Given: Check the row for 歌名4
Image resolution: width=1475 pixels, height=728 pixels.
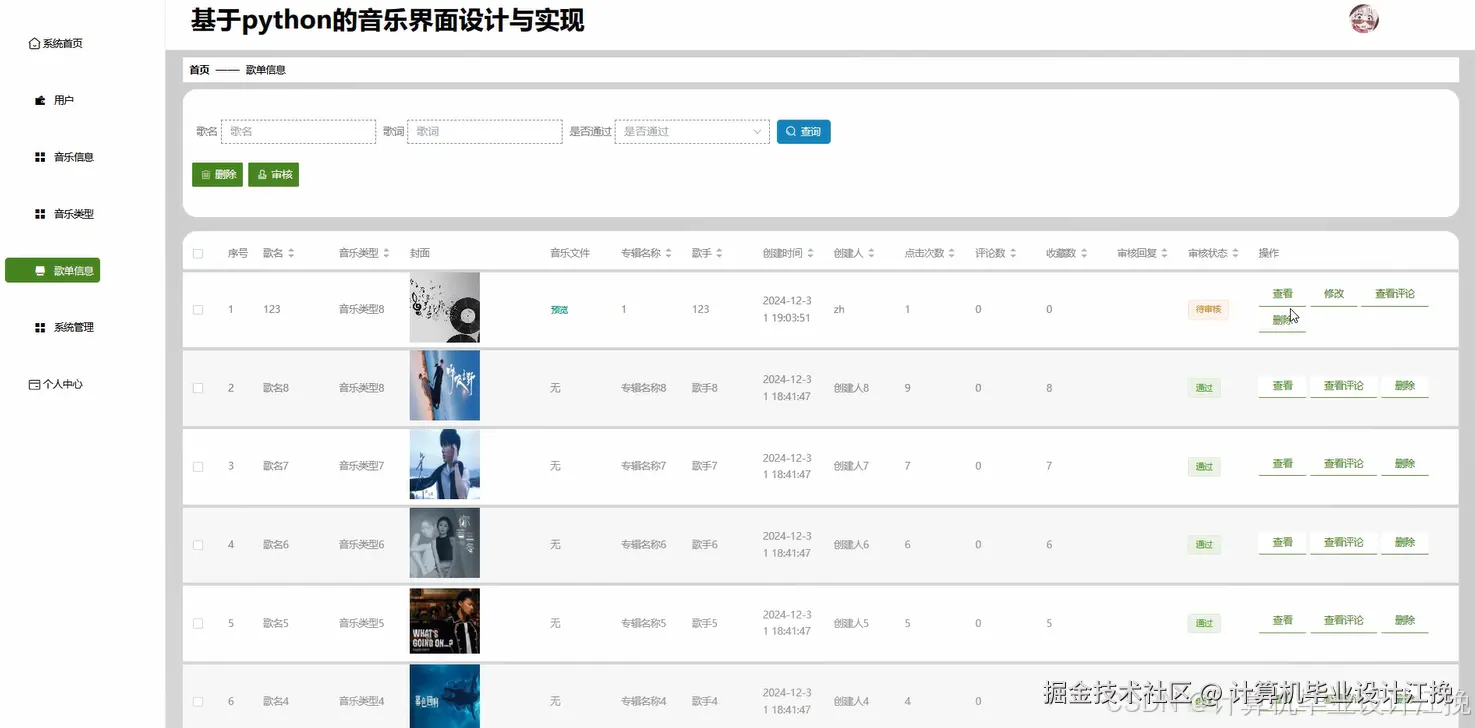Looking at the screenshot, I should pyautogui.click(x=198, y=702).
